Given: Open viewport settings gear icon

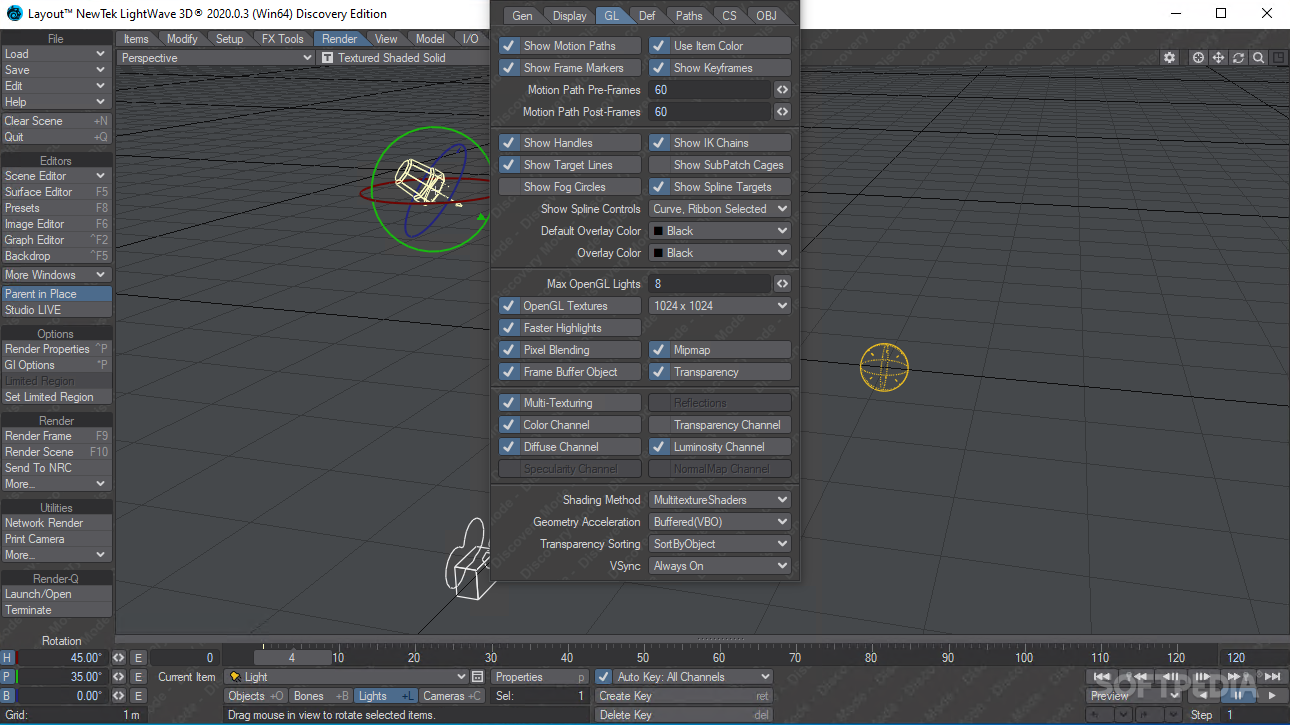Looking at the screenshot, I should pos(1169,58).
